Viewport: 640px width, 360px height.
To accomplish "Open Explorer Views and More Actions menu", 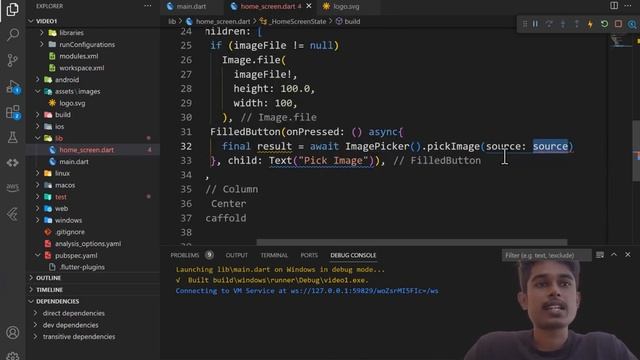I will click(x=147, y=6).
